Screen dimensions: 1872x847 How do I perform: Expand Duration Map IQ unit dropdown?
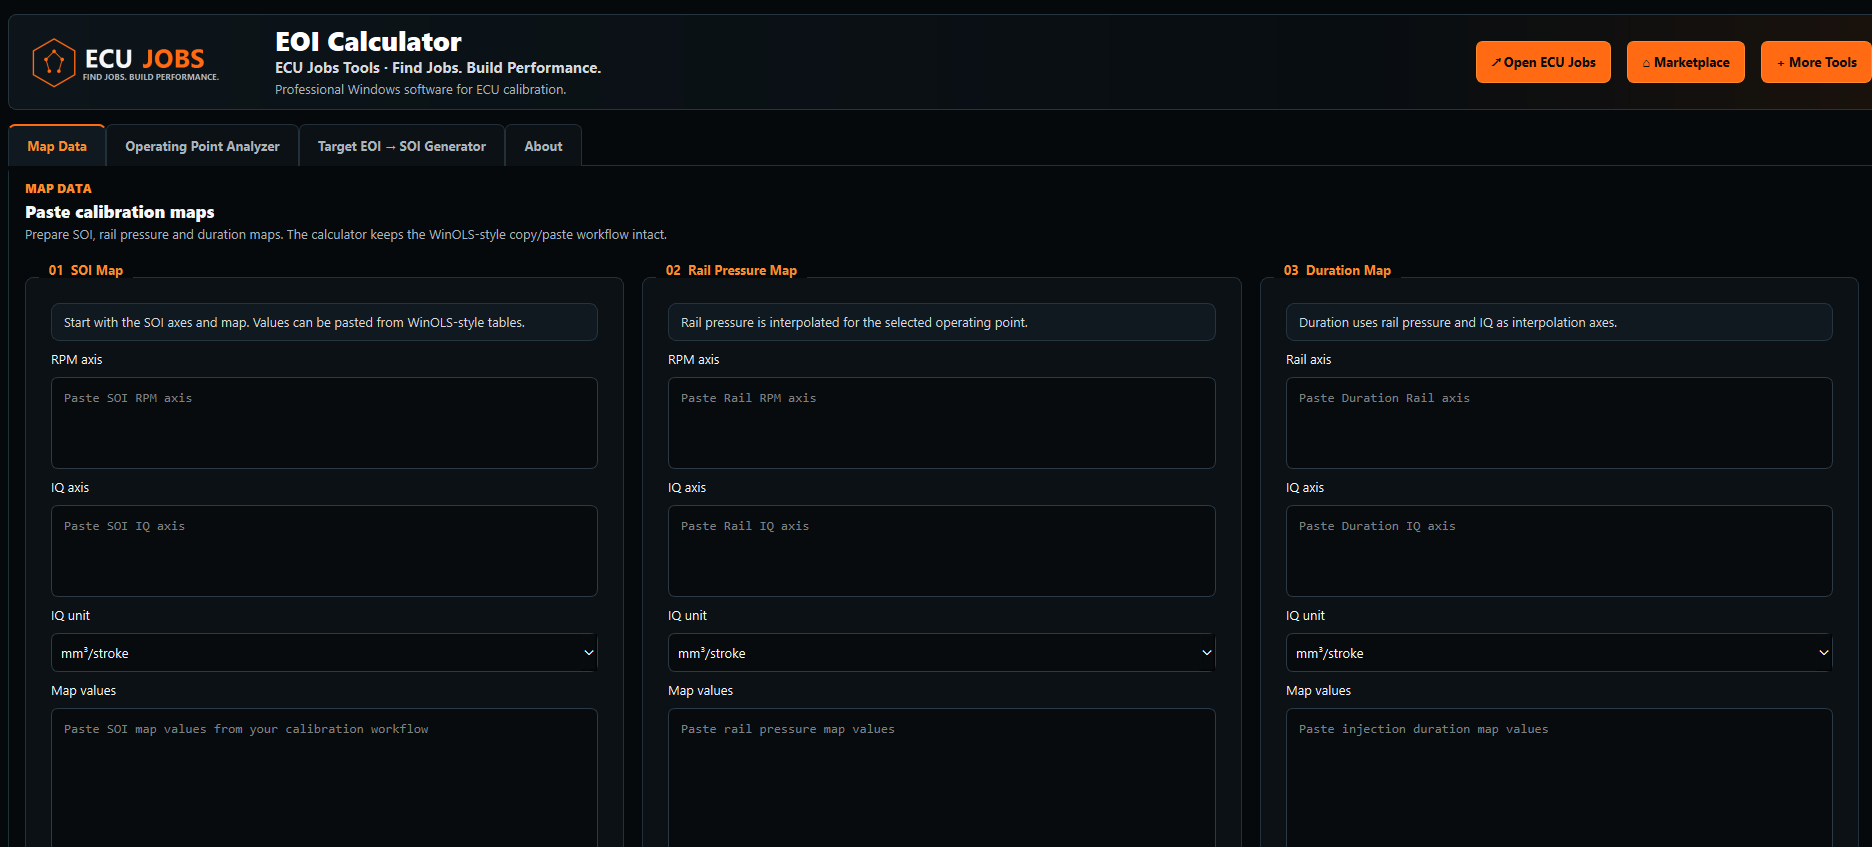(x=1559, y=653)
